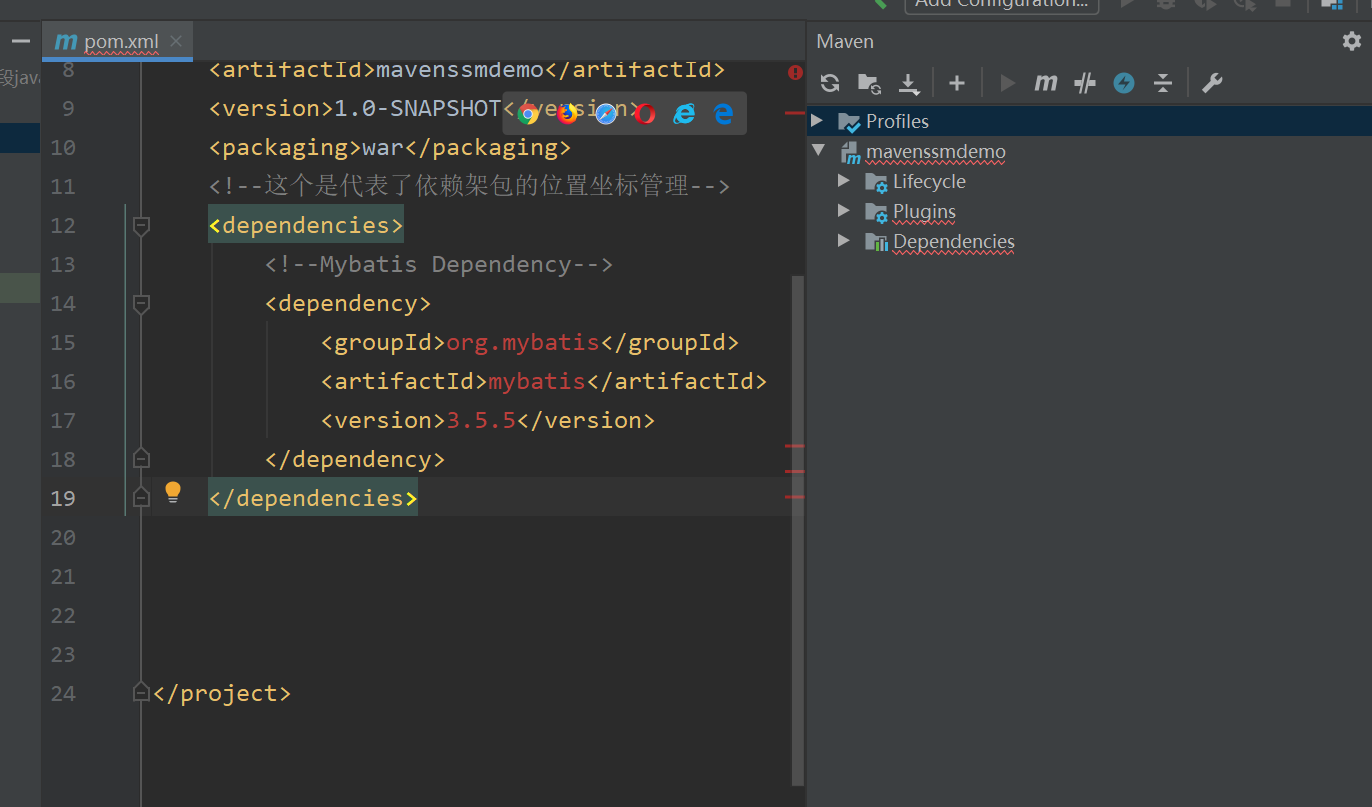Collapse the mavenssmdemo project node
This screenshot has height=807, width=1372.
click(x=819, y=151)
